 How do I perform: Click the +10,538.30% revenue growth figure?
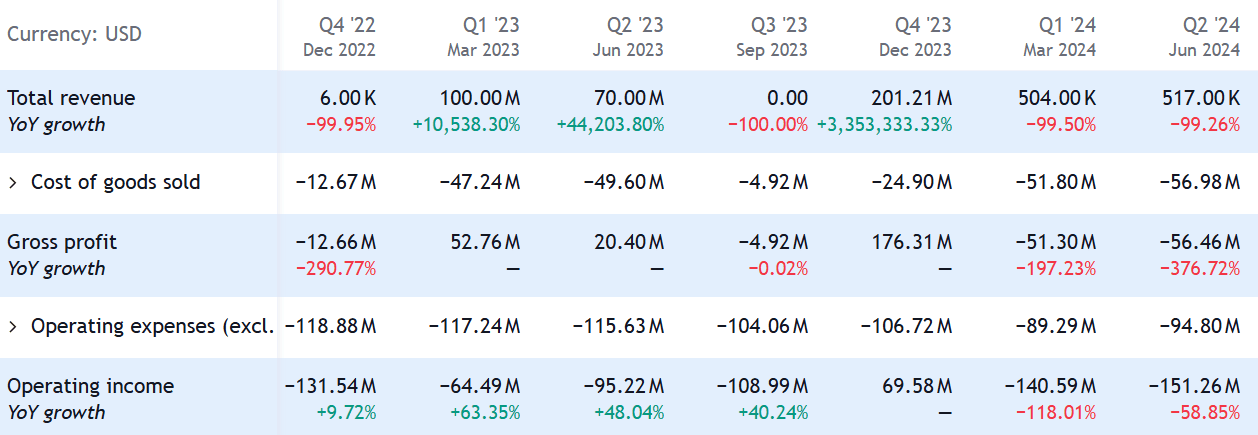(x=465, y=125)
